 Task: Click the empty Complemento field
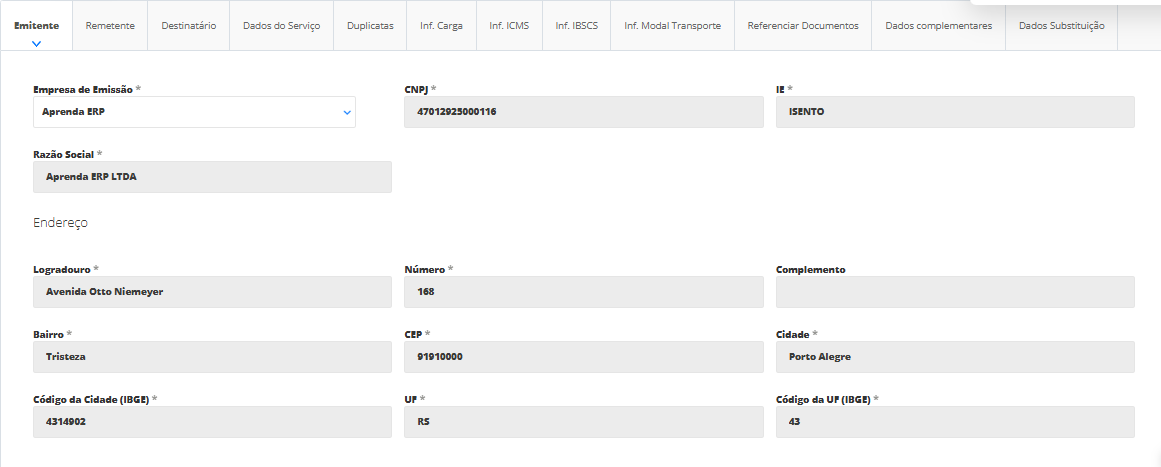[x=955, y=292]
